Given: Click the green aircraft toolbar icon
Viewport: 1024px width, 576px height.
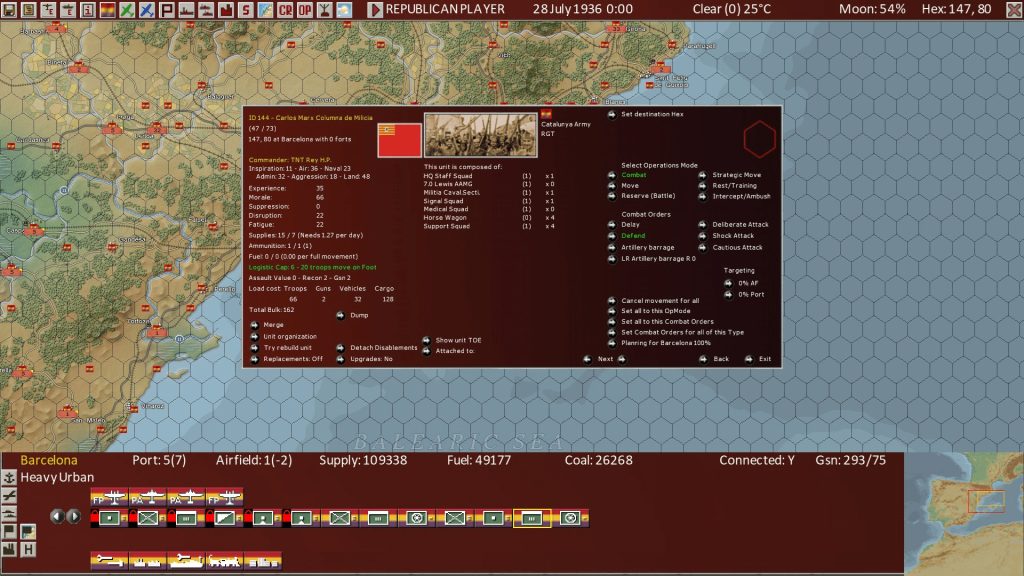Looking at the screenshot, I should point(127,10).
